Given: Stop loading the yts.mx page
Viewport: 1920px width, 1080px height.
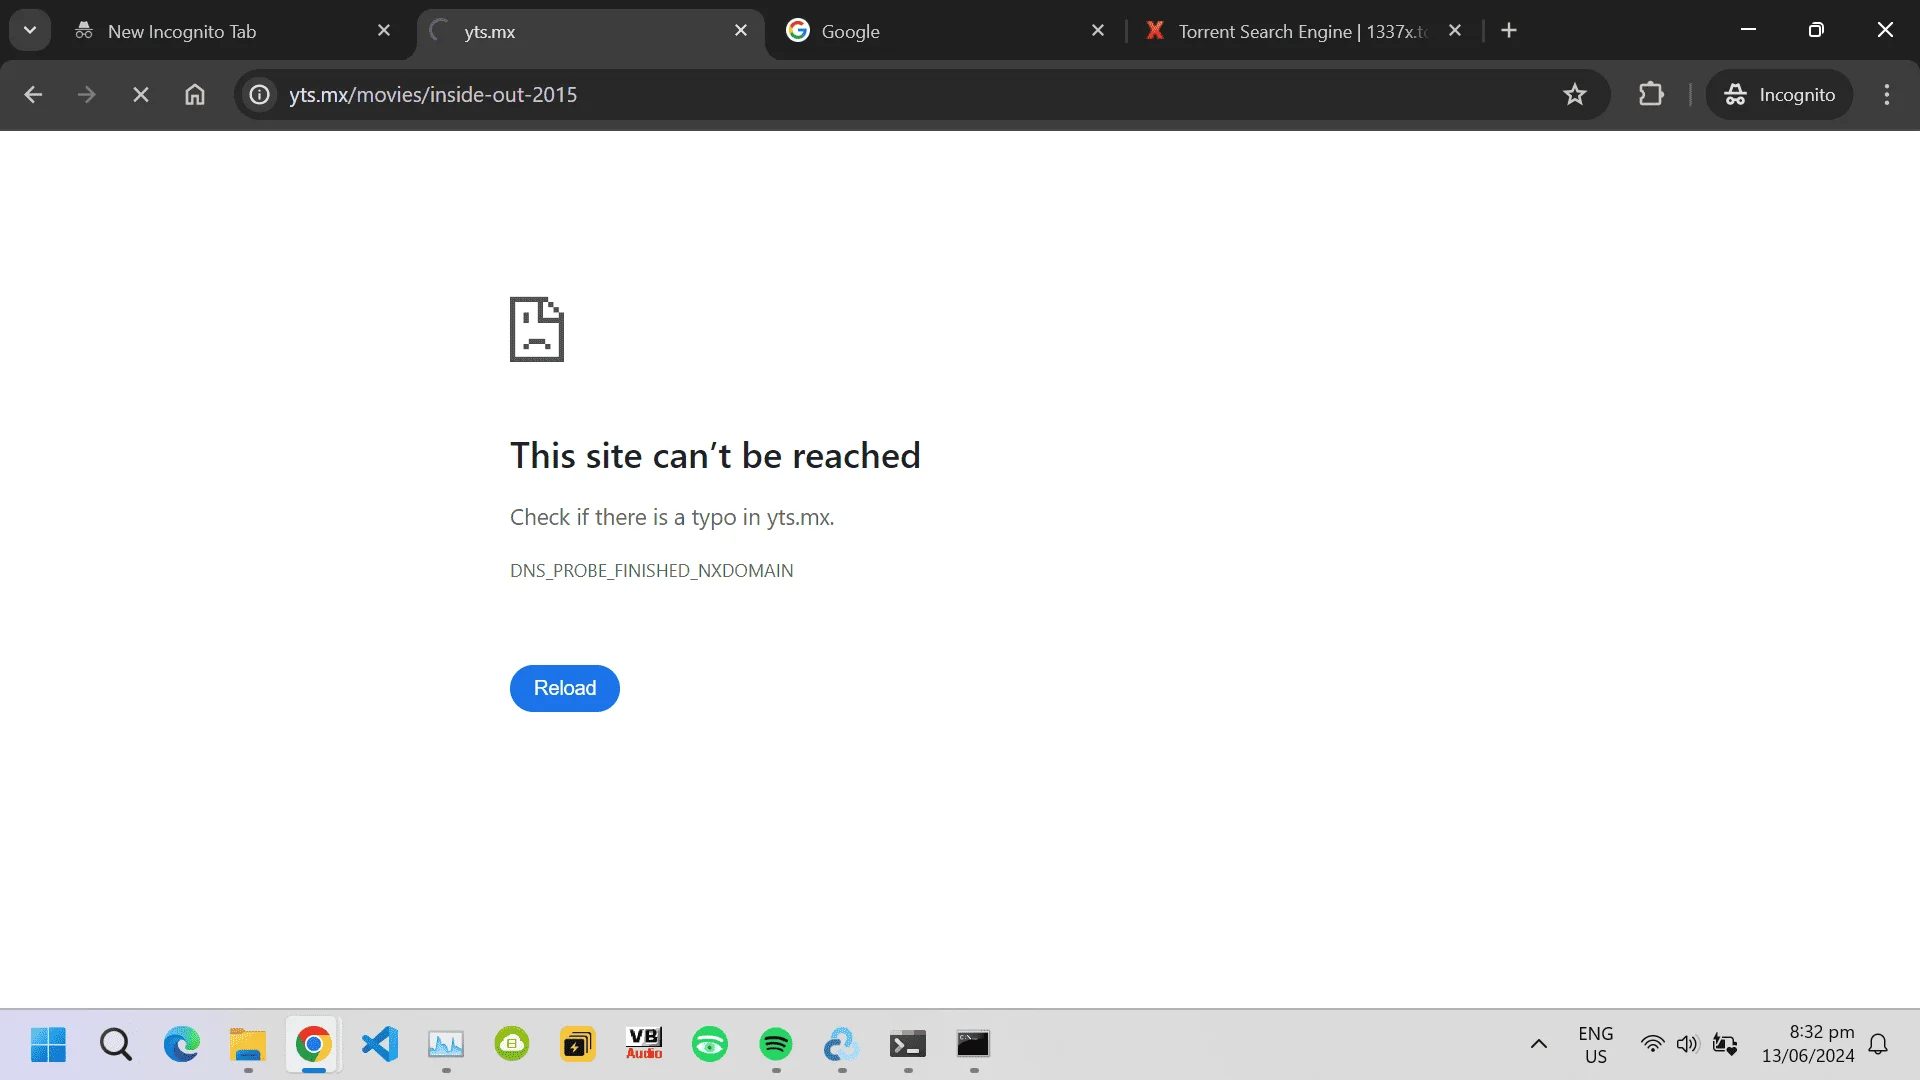Looking at the screenshot, I should pos(141,95).
